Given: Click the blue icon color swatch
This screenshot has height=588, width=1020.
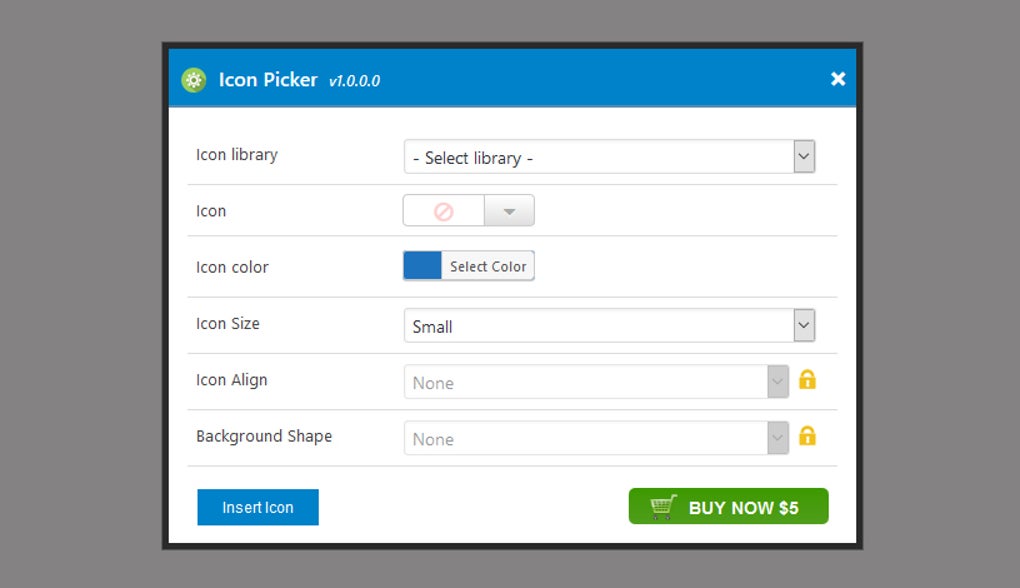Looking at the screenshot, I should [422, 266].
